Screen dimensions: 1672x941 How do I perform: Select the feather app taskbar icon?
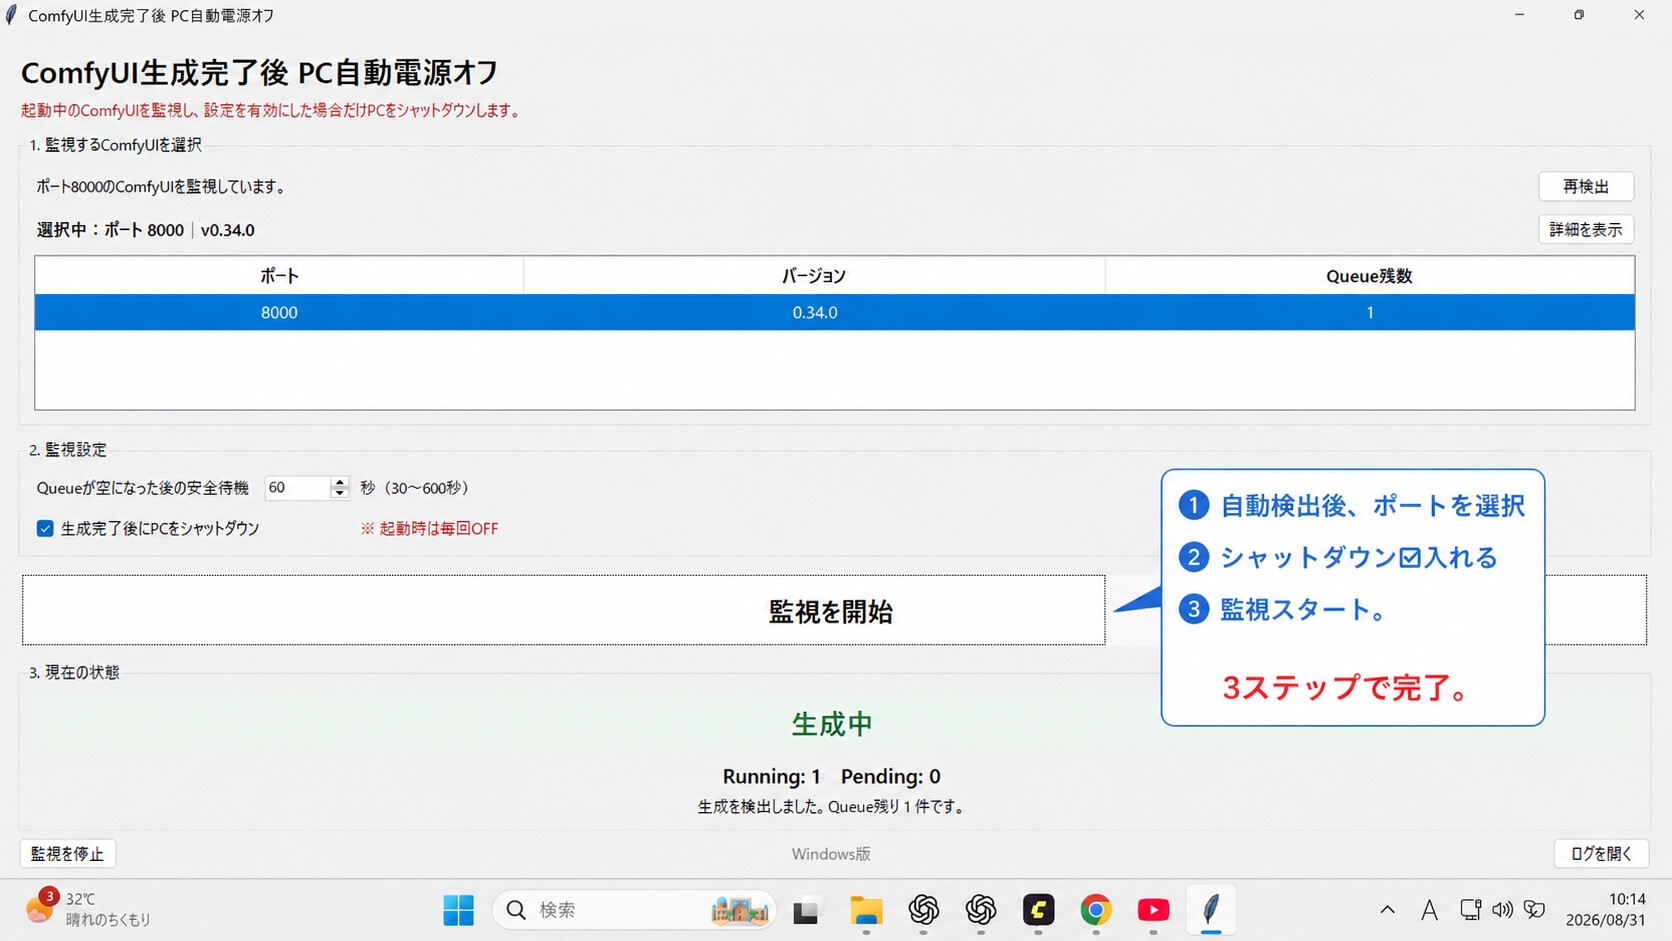[x=1211, y=910]
